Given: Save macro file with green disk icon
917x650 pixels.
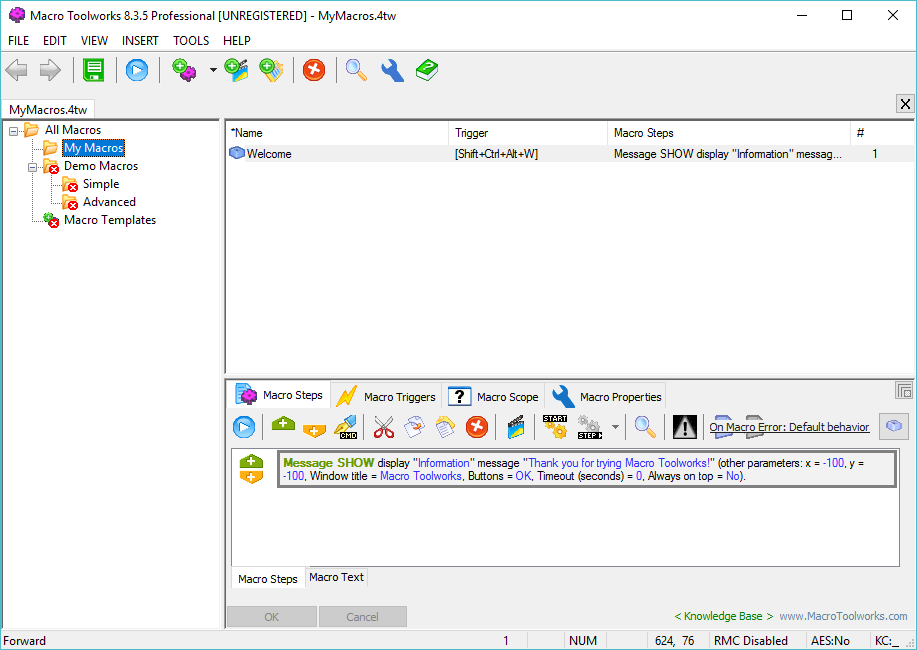Looking at the screenshot, I should [94, 70].
